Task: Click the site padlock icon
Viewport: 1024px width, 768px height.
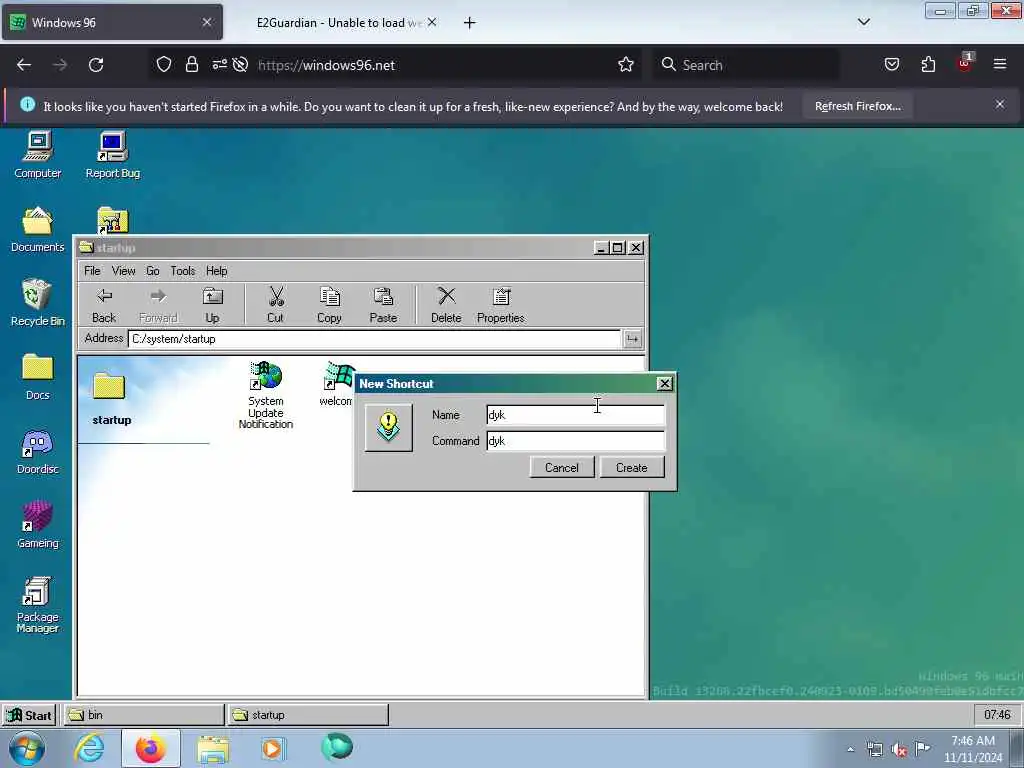Action: pos(191,65)
